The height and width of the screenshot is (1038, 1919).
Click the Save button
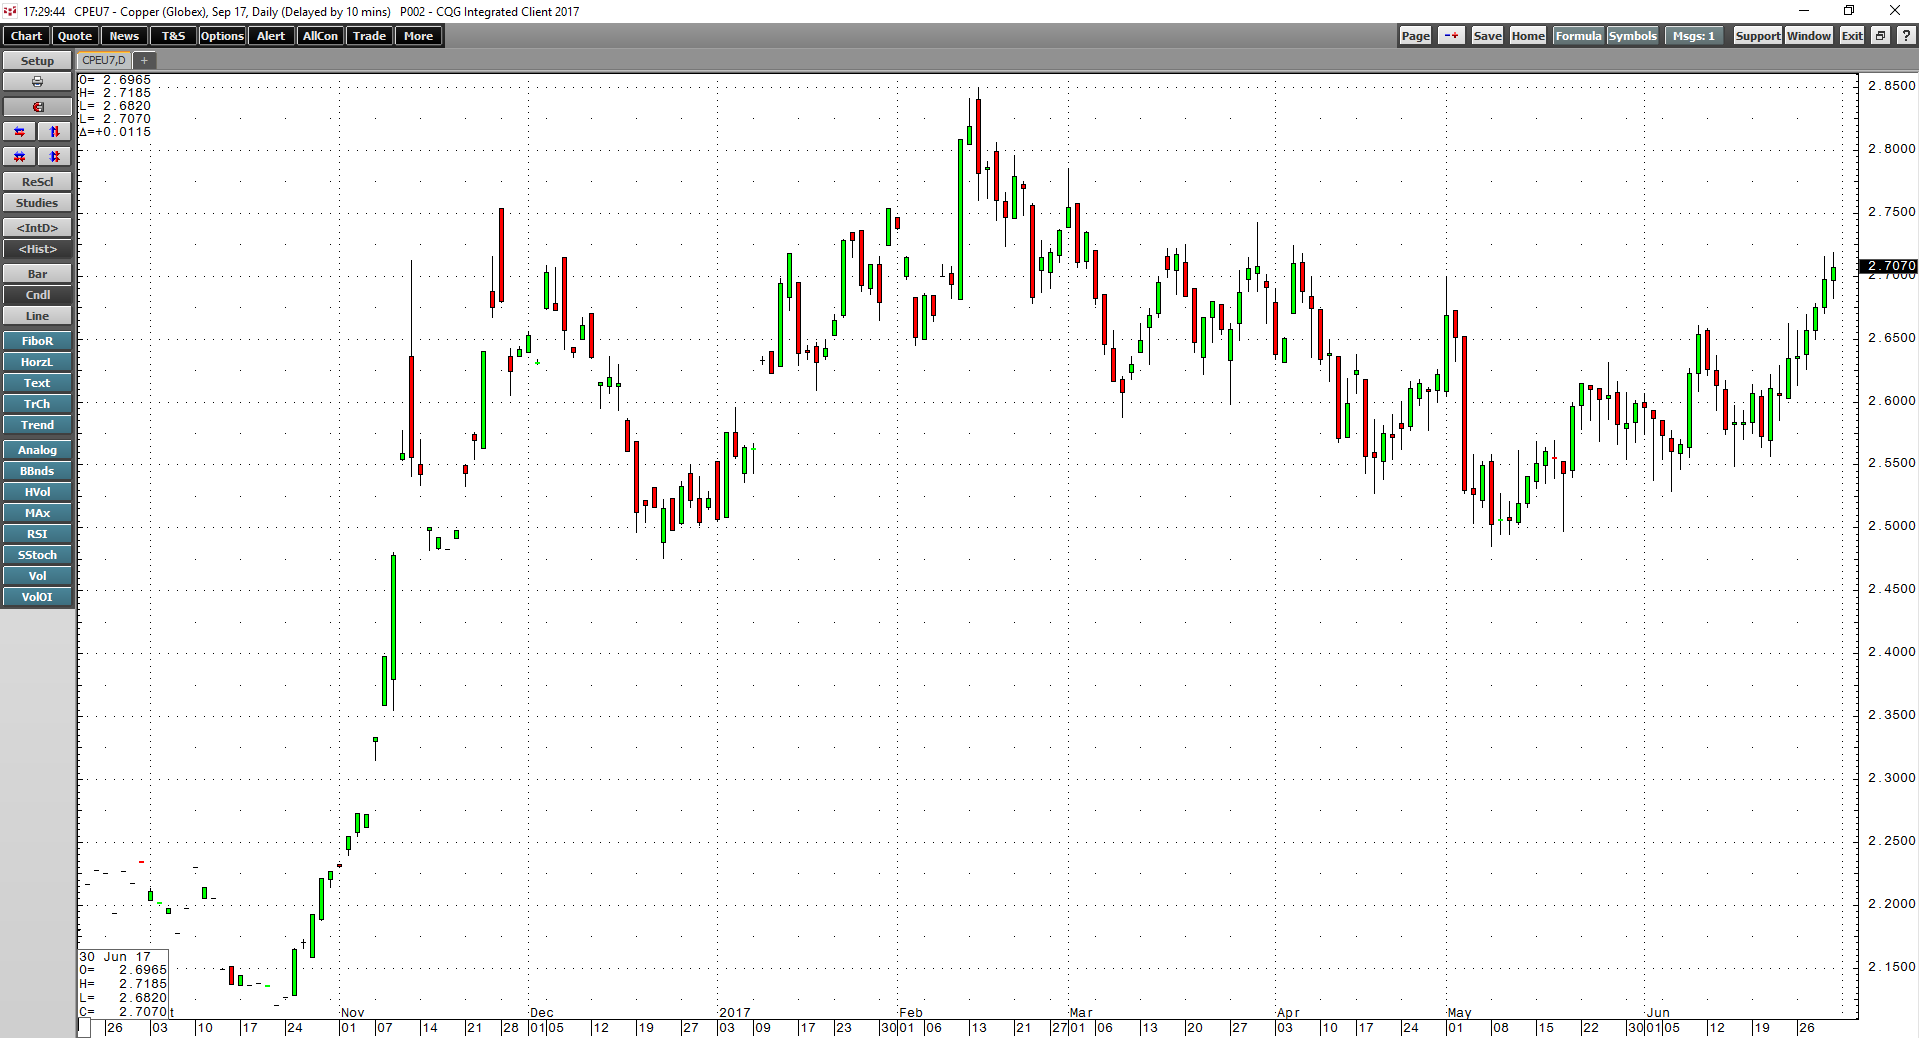click(x=1487, y=36)
